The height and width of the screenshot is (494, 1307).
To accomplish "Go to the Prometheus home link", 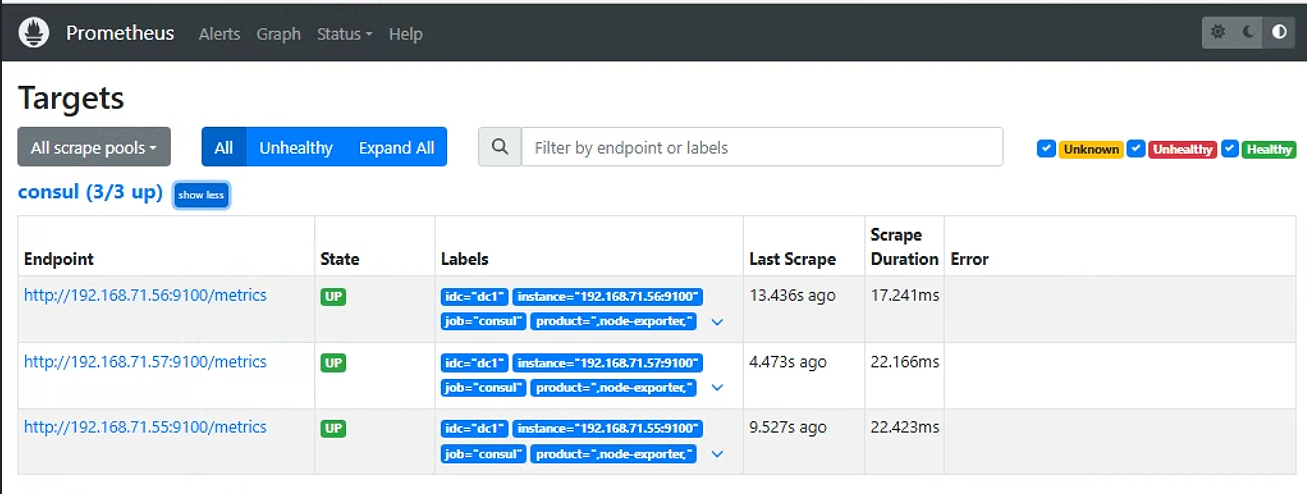I will click(120, 33).
